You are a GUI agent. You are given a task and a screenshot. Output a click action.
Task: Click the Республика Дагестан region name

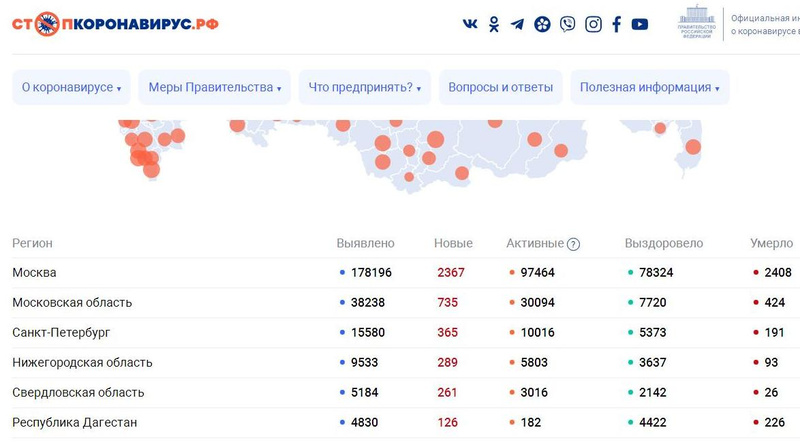(x=74, y=422)
